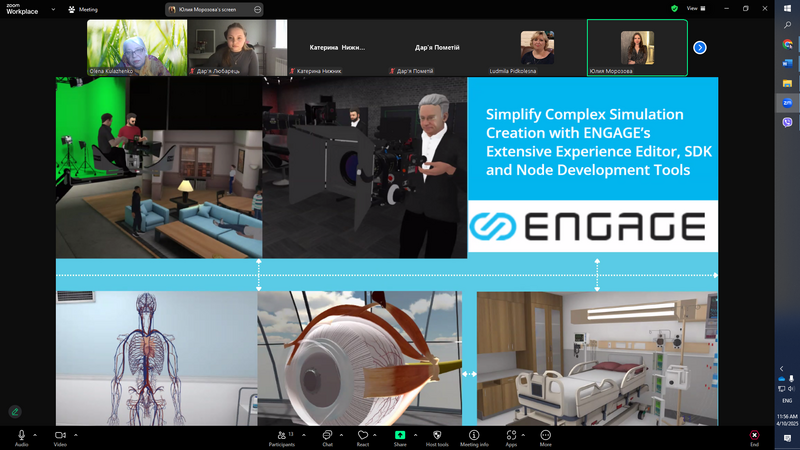Viewport: 800px width, 450px height.
Task: Open Google Chrome from the taskbar
Action: coord(787,44)
